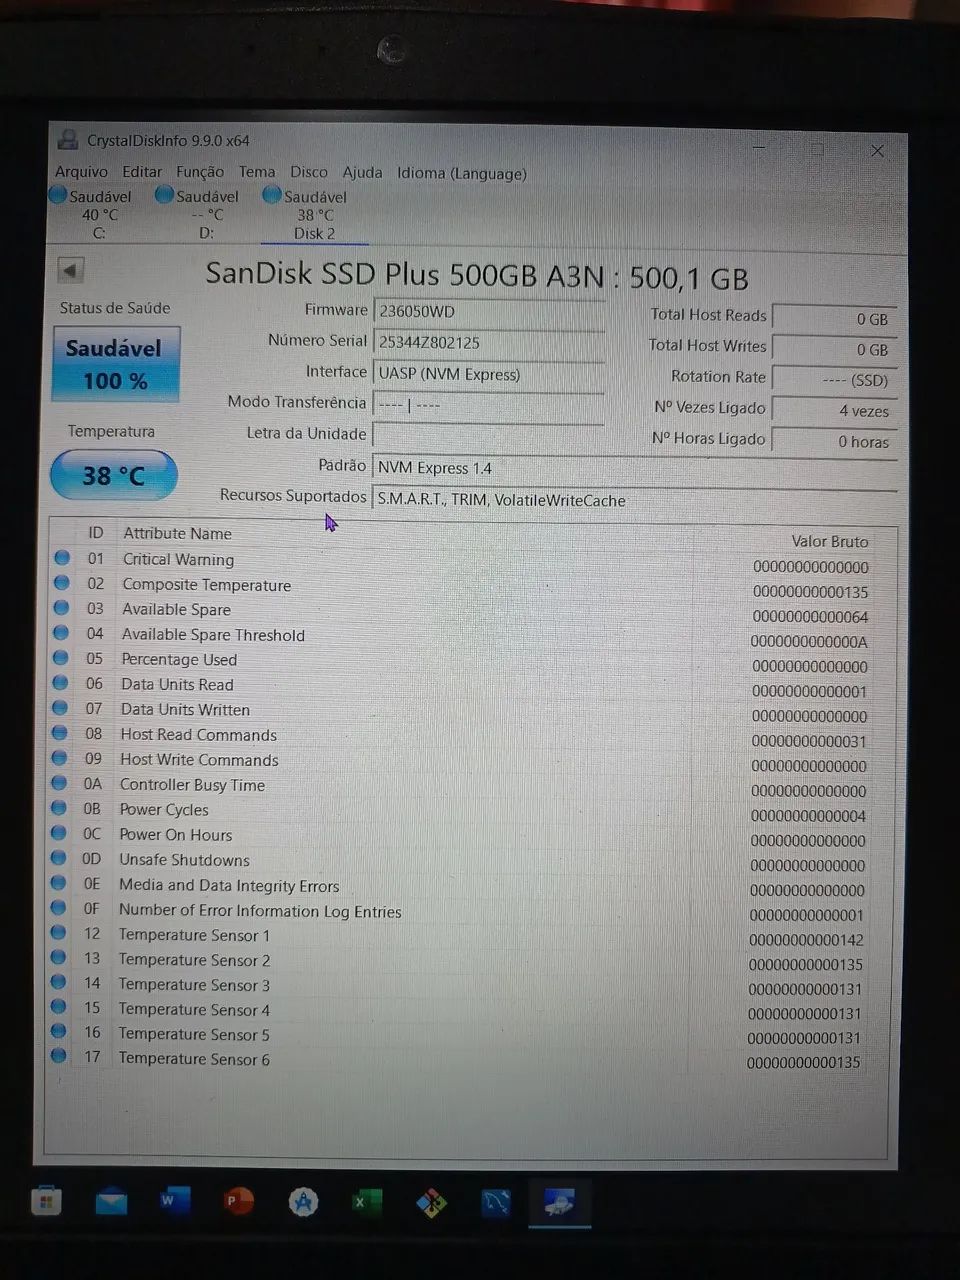
Task: Click the Attribute Name column header
Action: [x=177, y=534]
